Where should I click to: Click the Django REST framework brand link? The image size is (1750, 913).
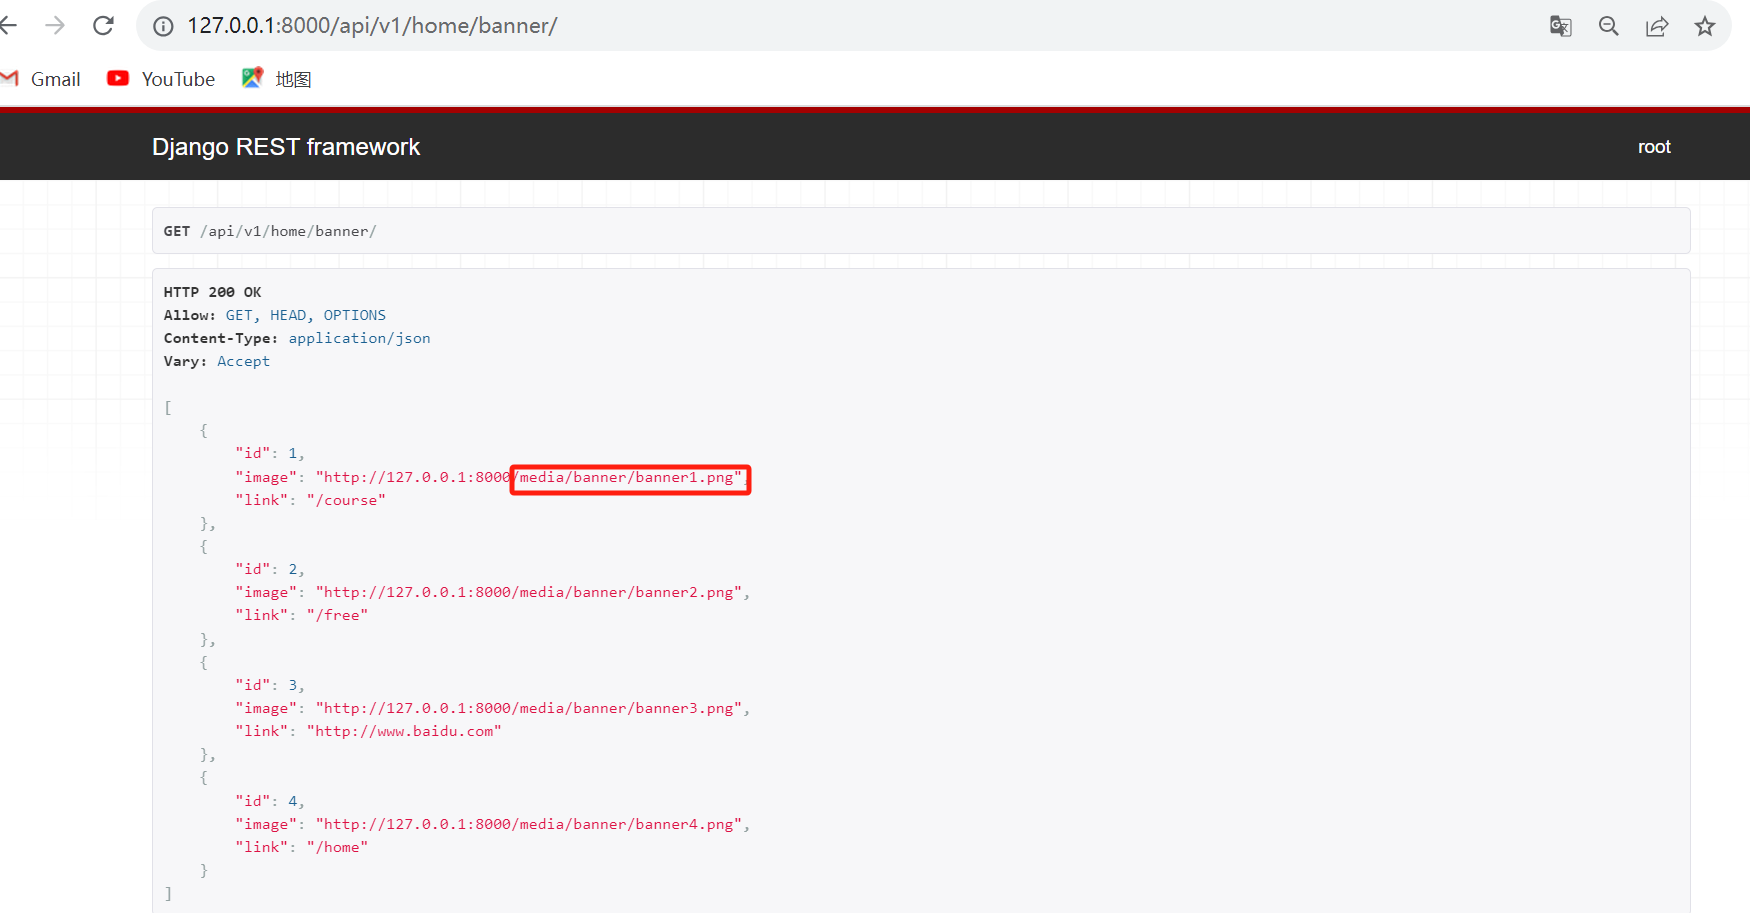coord(286,147)
